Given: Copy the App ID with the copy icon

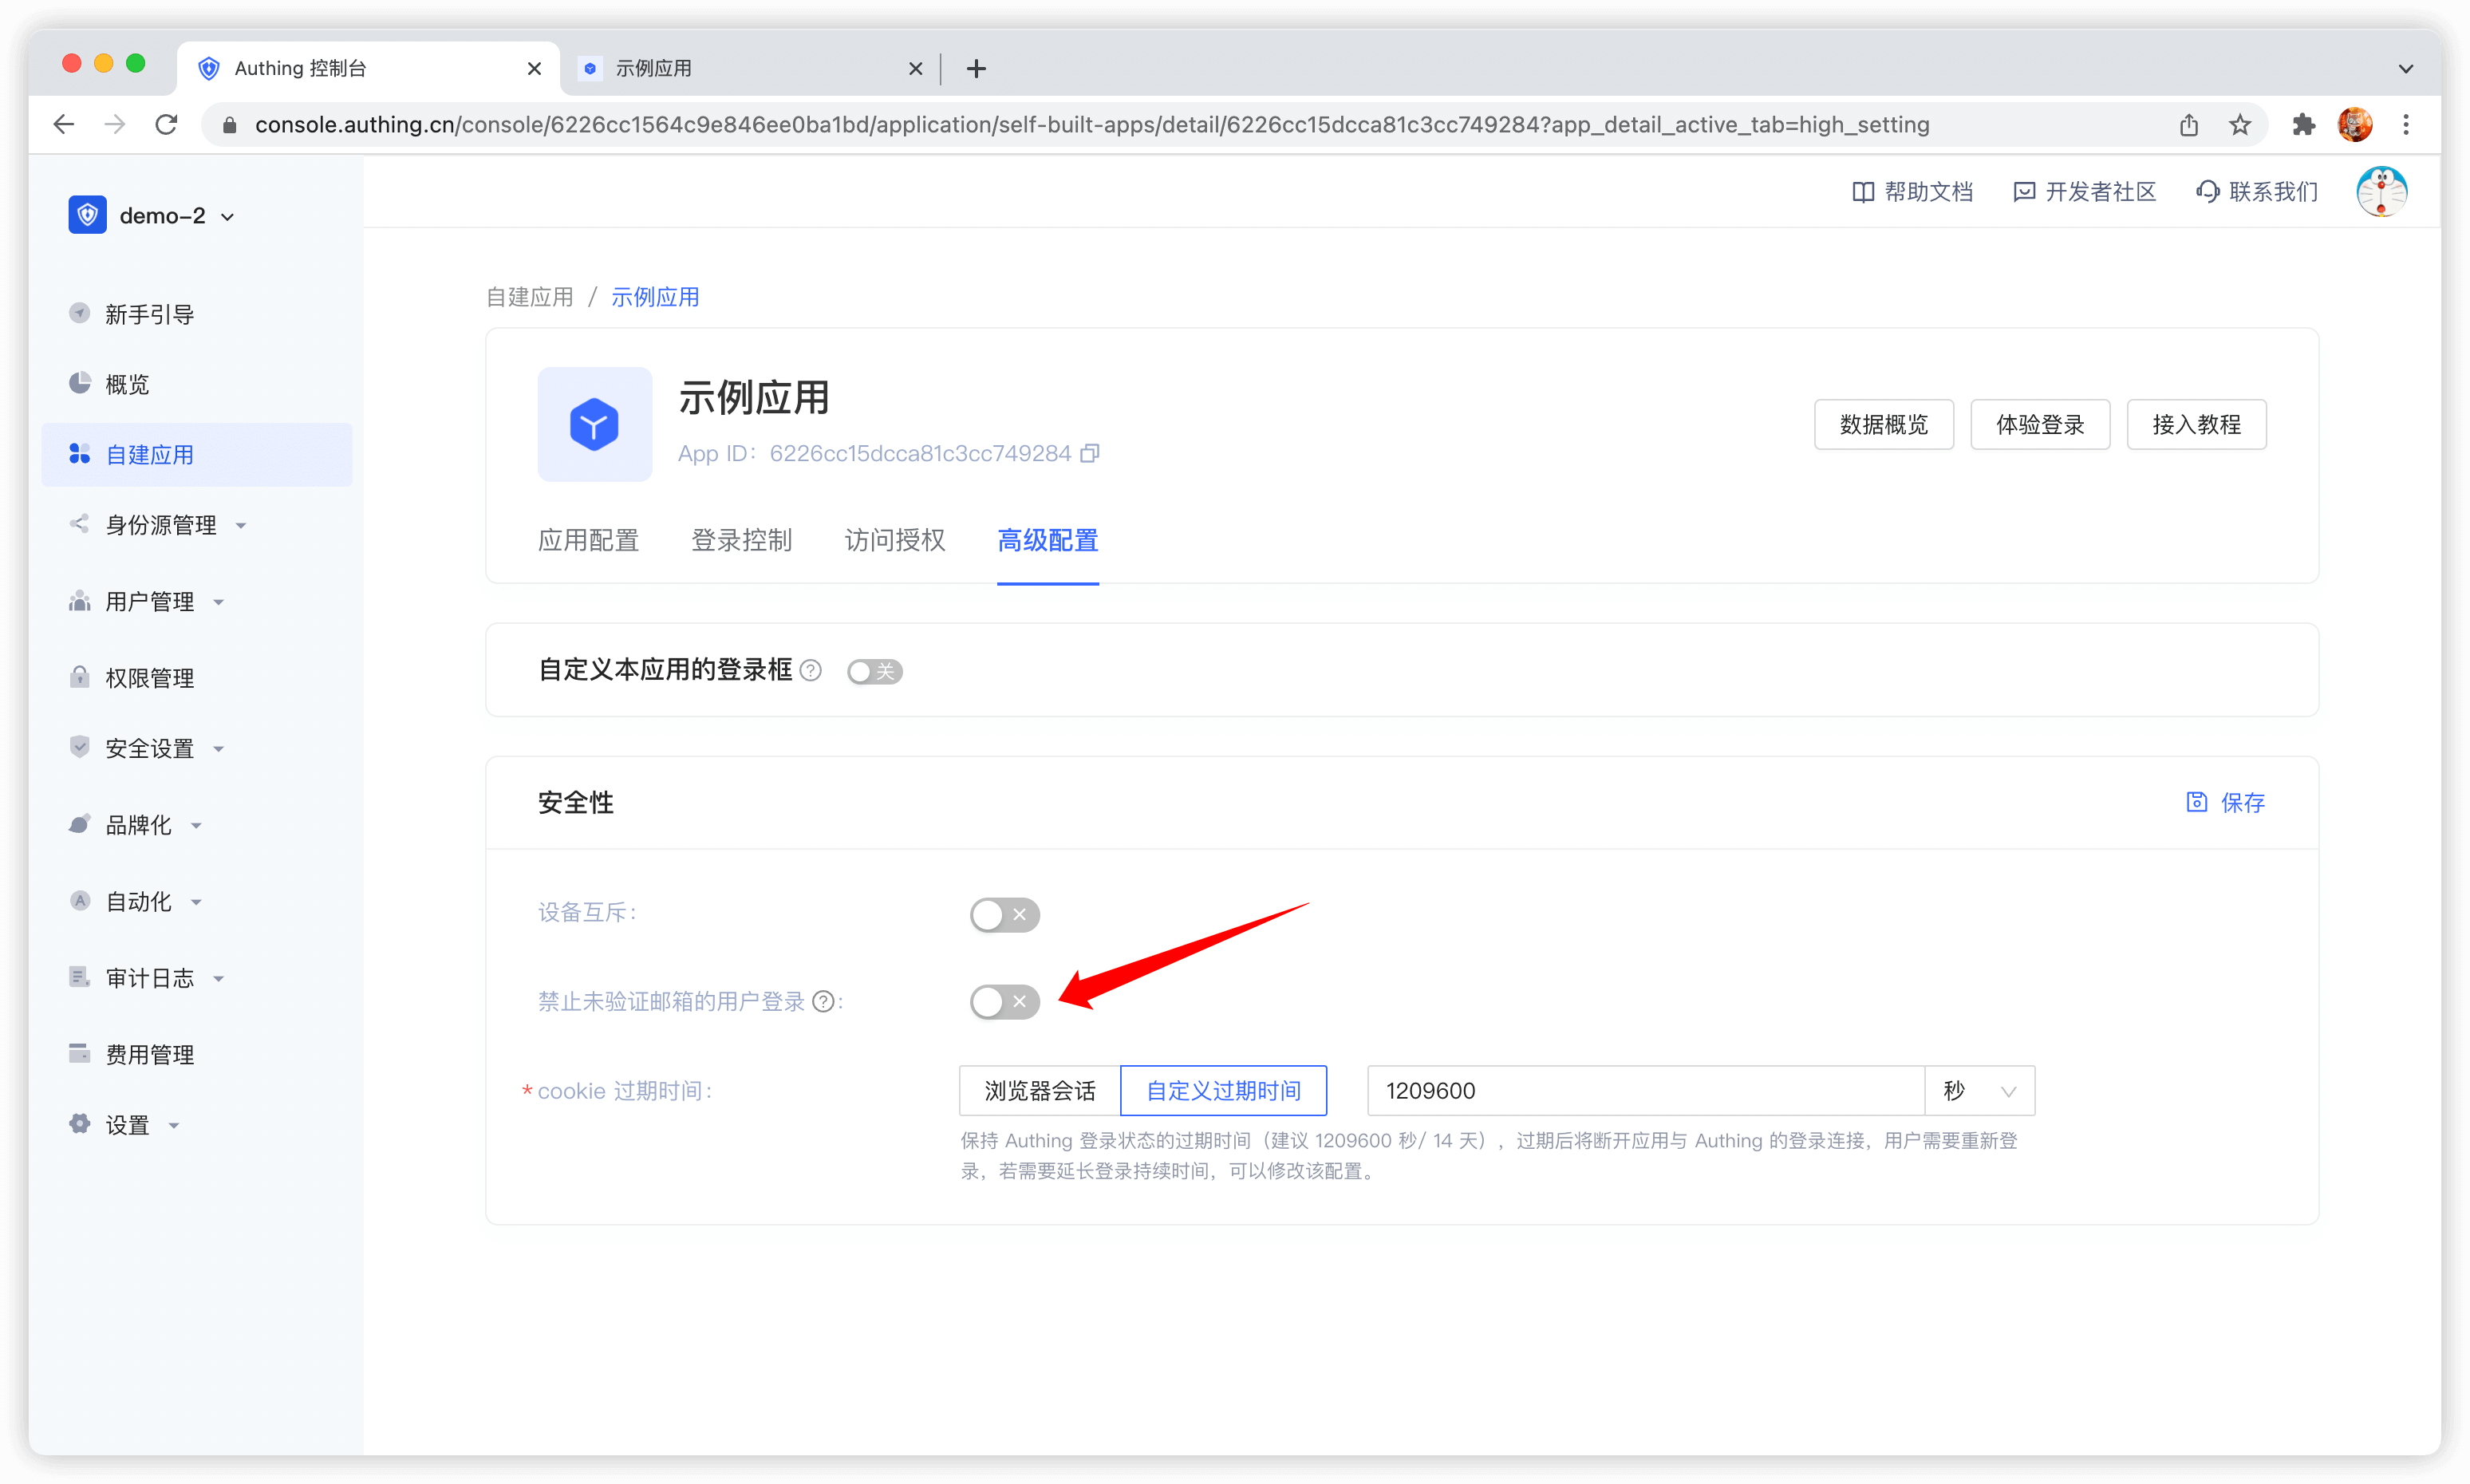Looking at the screenshot, I should click(x=1090, y=453).
